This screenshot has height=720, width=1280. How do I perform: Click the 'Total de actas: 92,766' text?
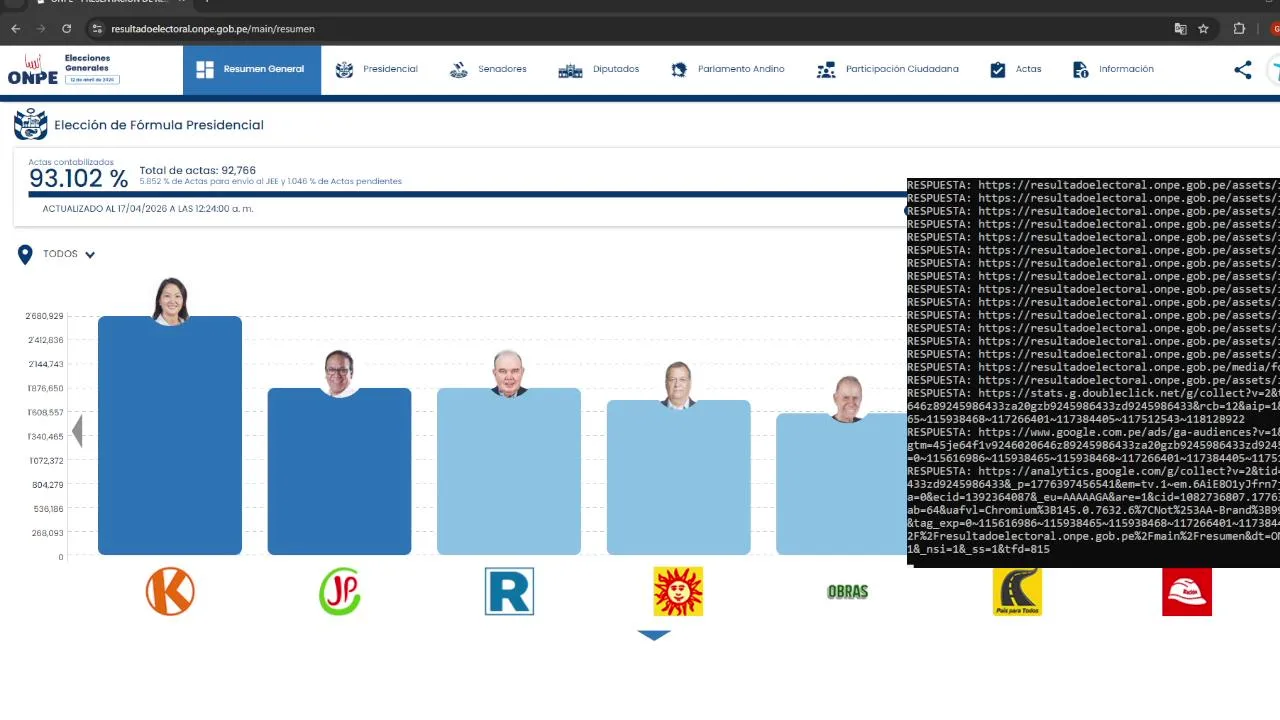click(x=197, y=171)
